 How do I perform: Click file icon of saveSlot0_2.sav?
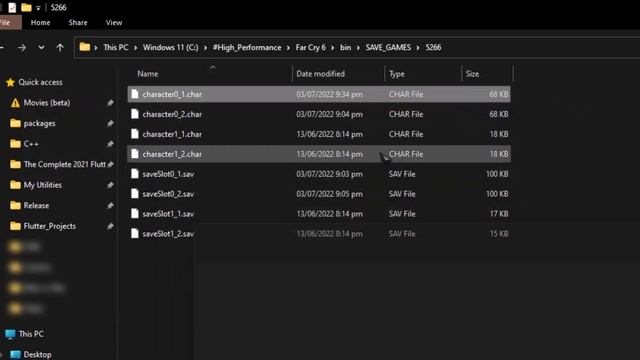click(135, 193)
